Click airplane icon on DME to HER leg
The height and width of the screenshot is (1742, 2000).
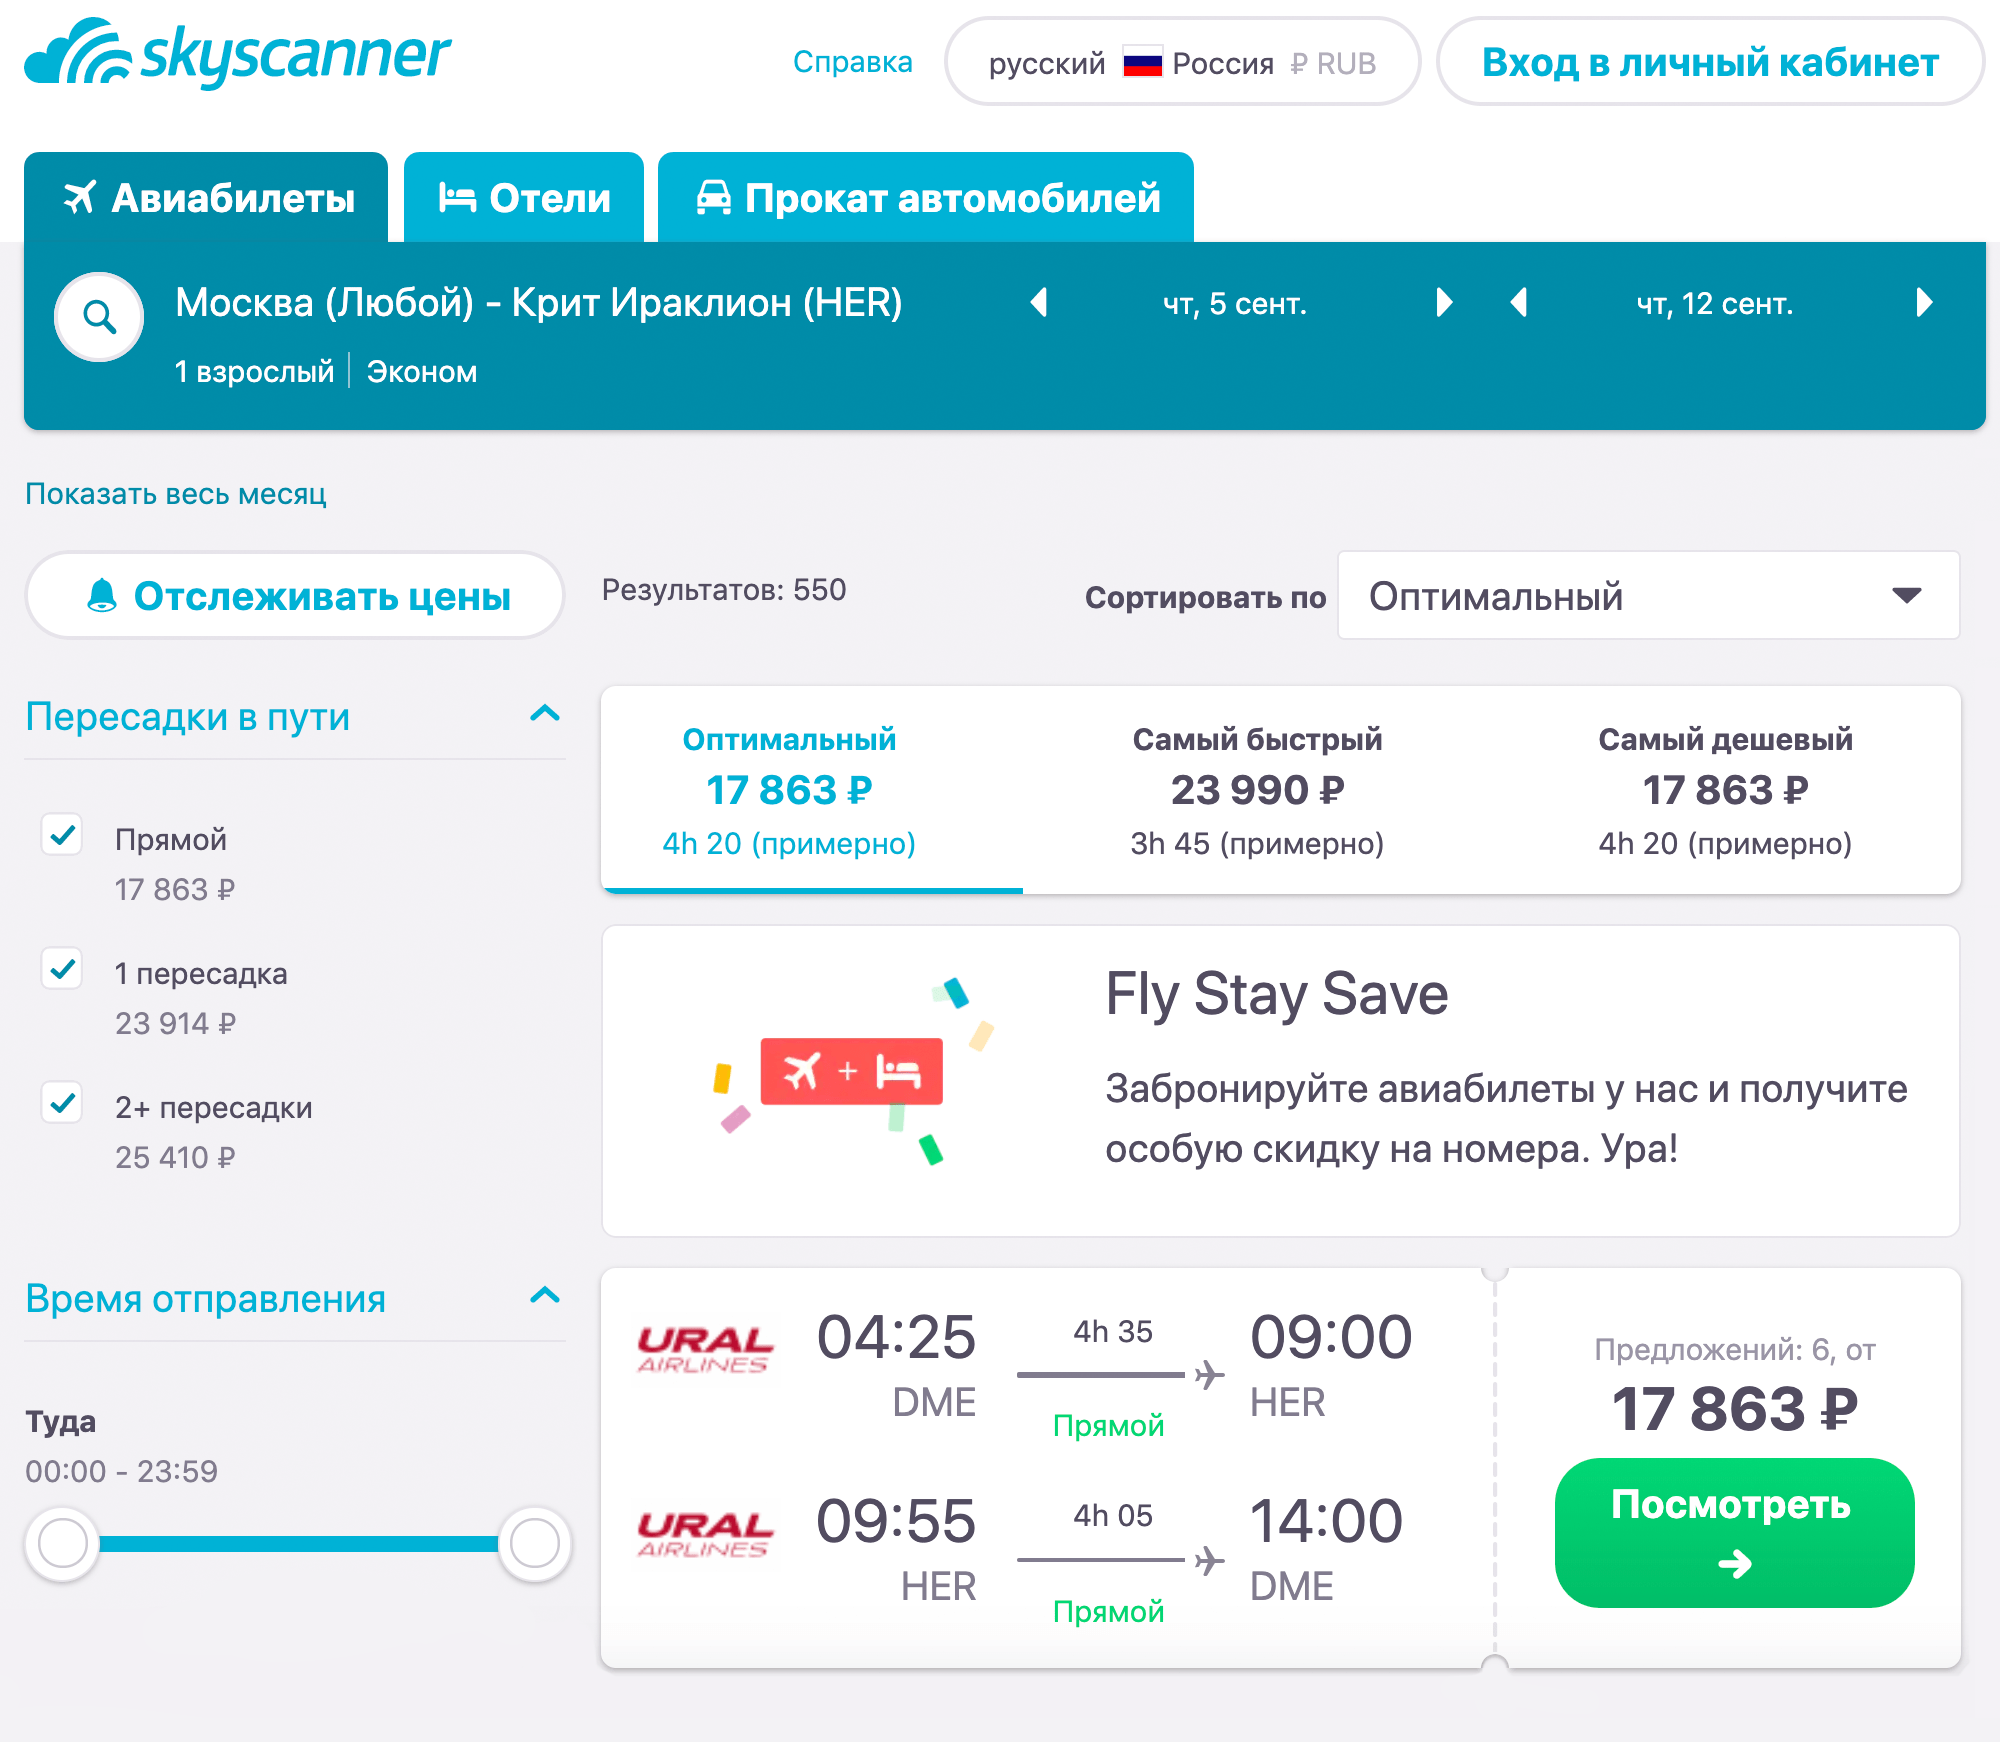pyautogui.click(x=1209, y=1375)
